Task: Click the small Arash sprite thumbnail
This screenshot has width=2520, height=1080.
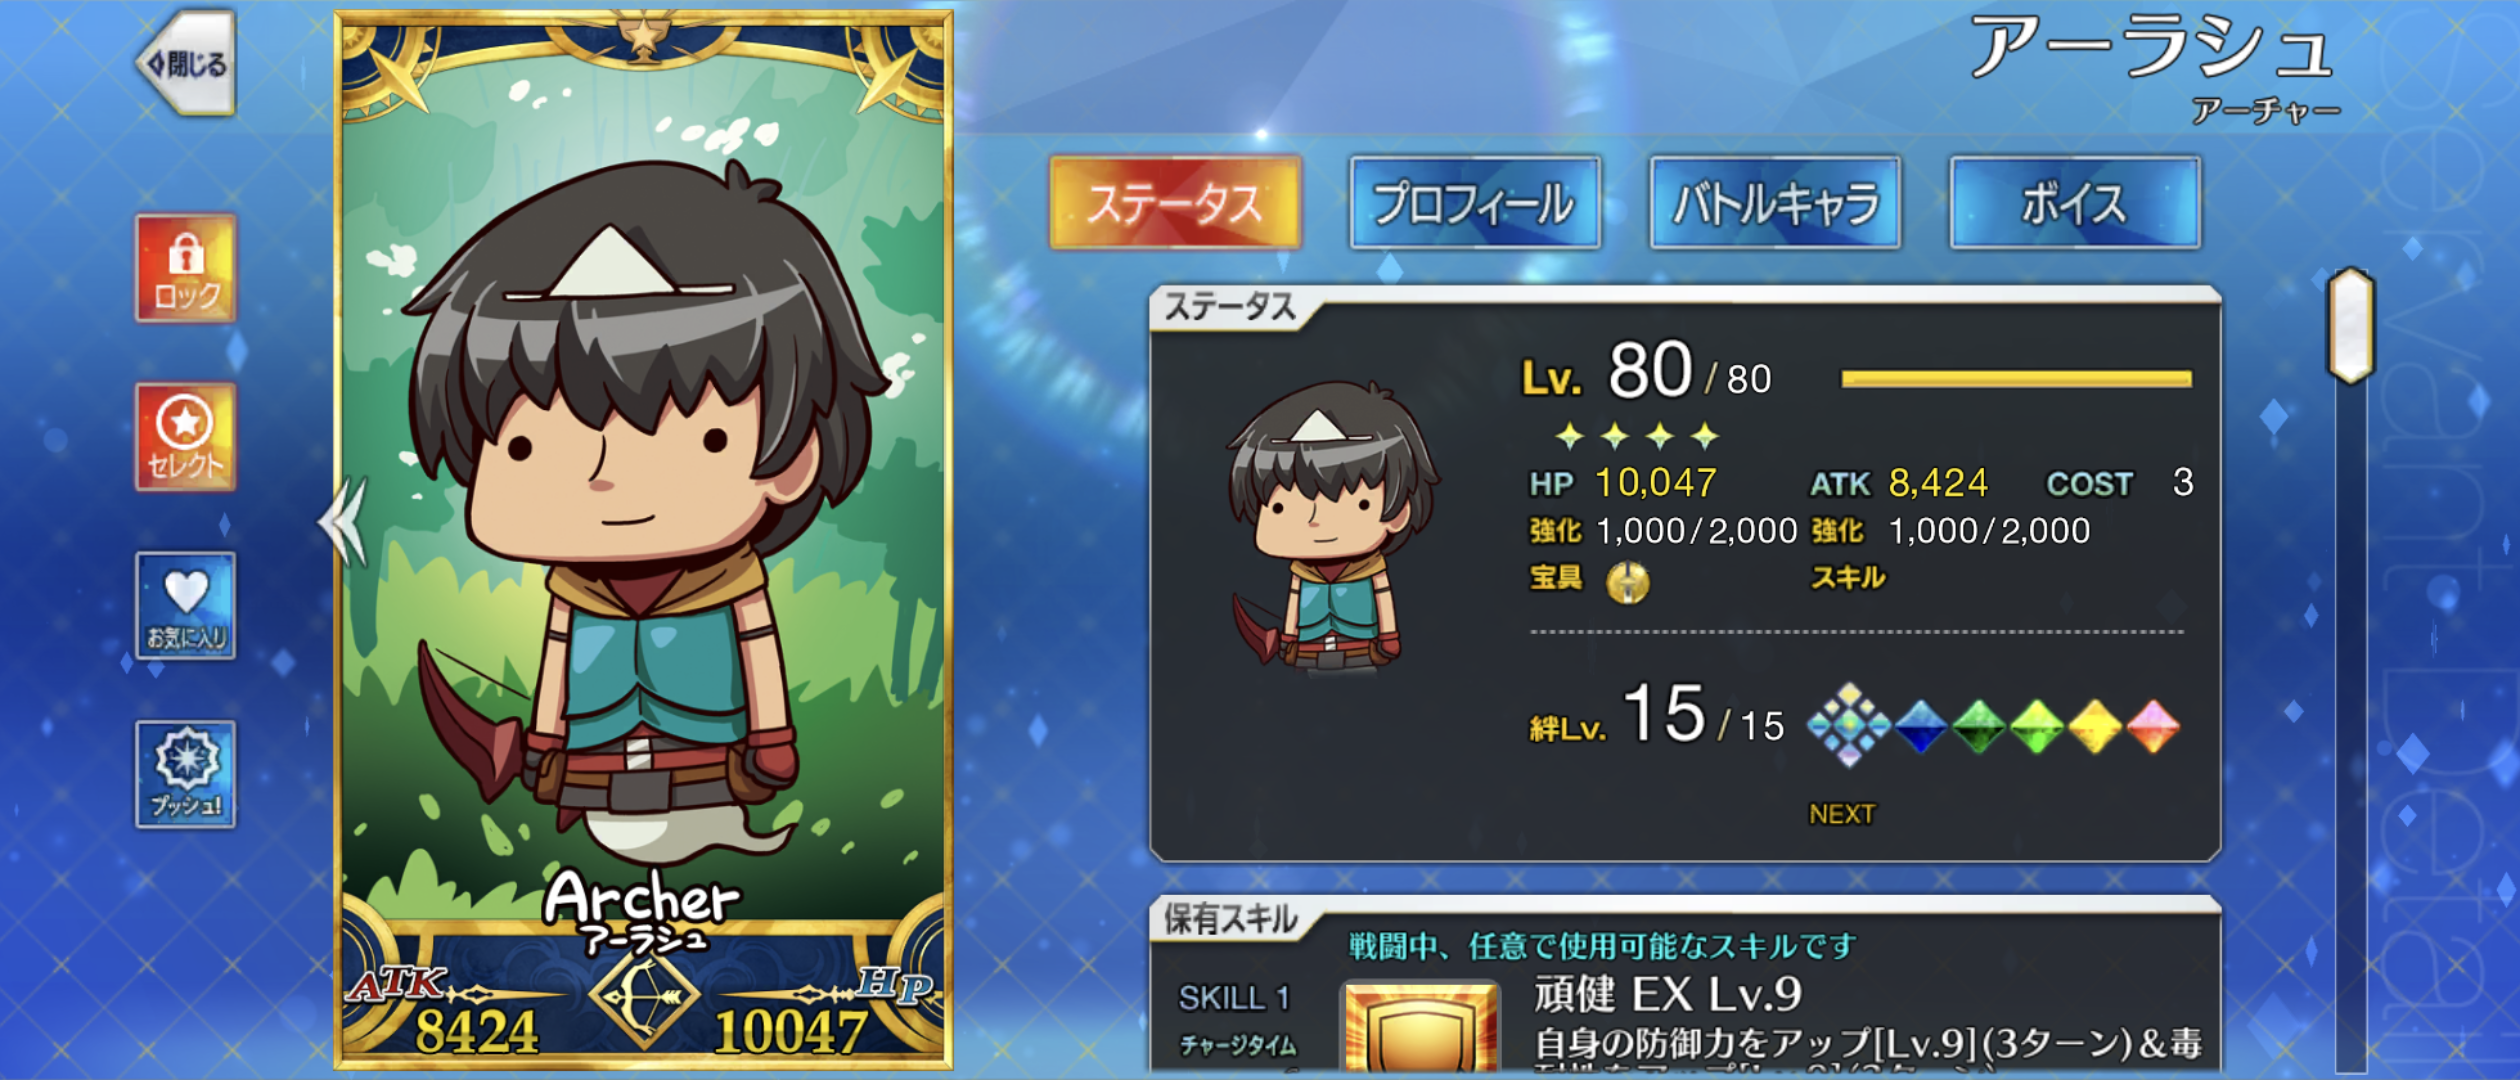Action: click(x=1330, y=525)
